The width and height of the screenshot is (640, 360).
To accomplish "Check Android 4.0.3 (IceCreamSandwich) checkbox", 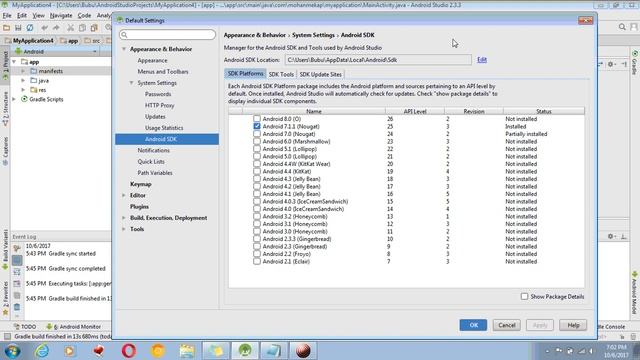I will coord(257,201).
